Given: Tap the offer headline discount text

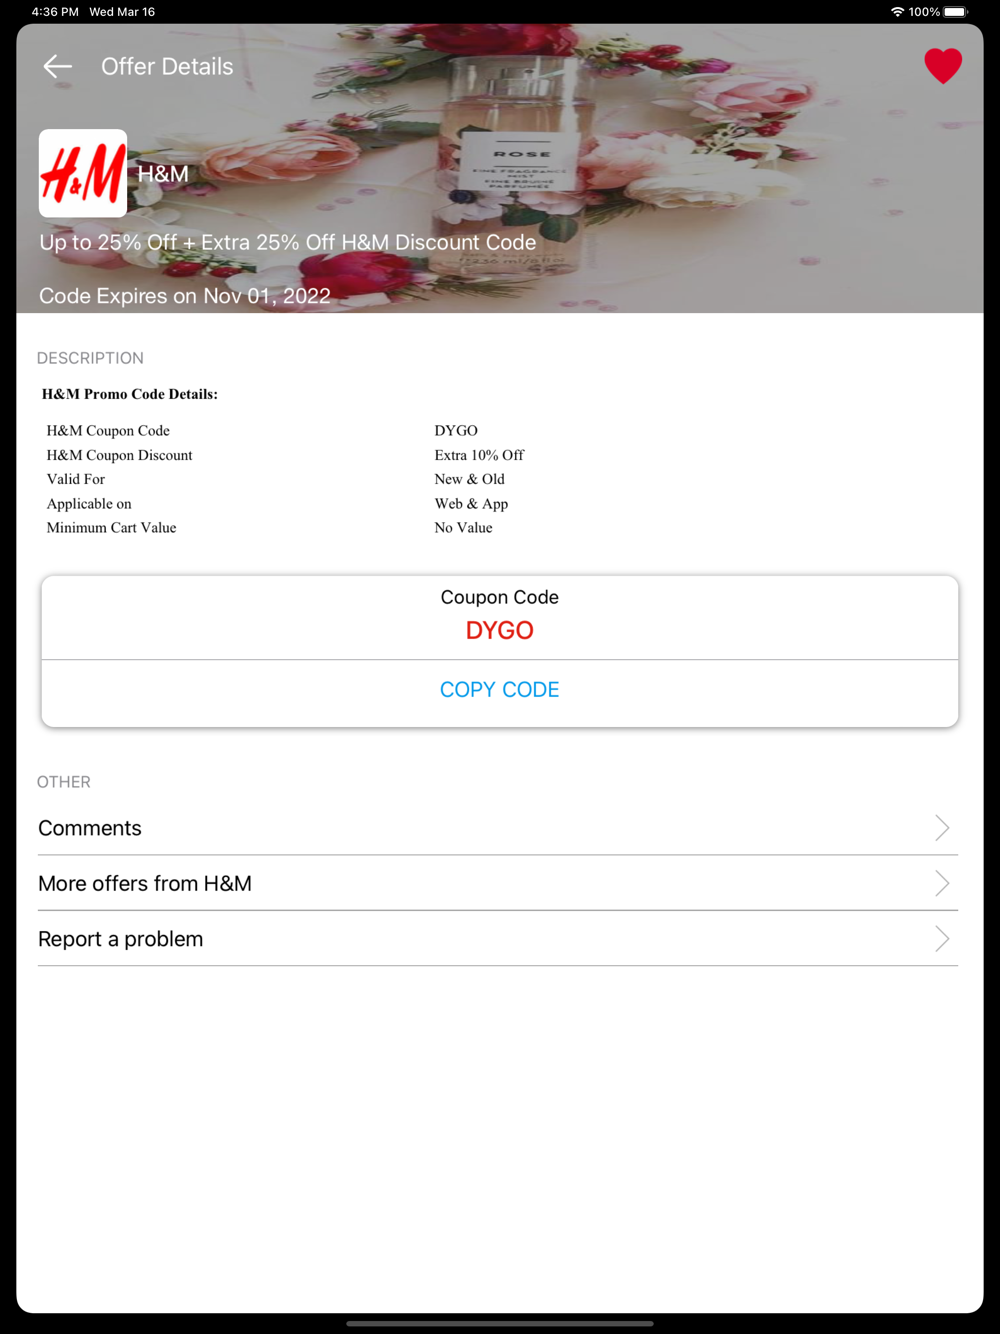Looking at the screenshot, I should (x=288, y=243).
